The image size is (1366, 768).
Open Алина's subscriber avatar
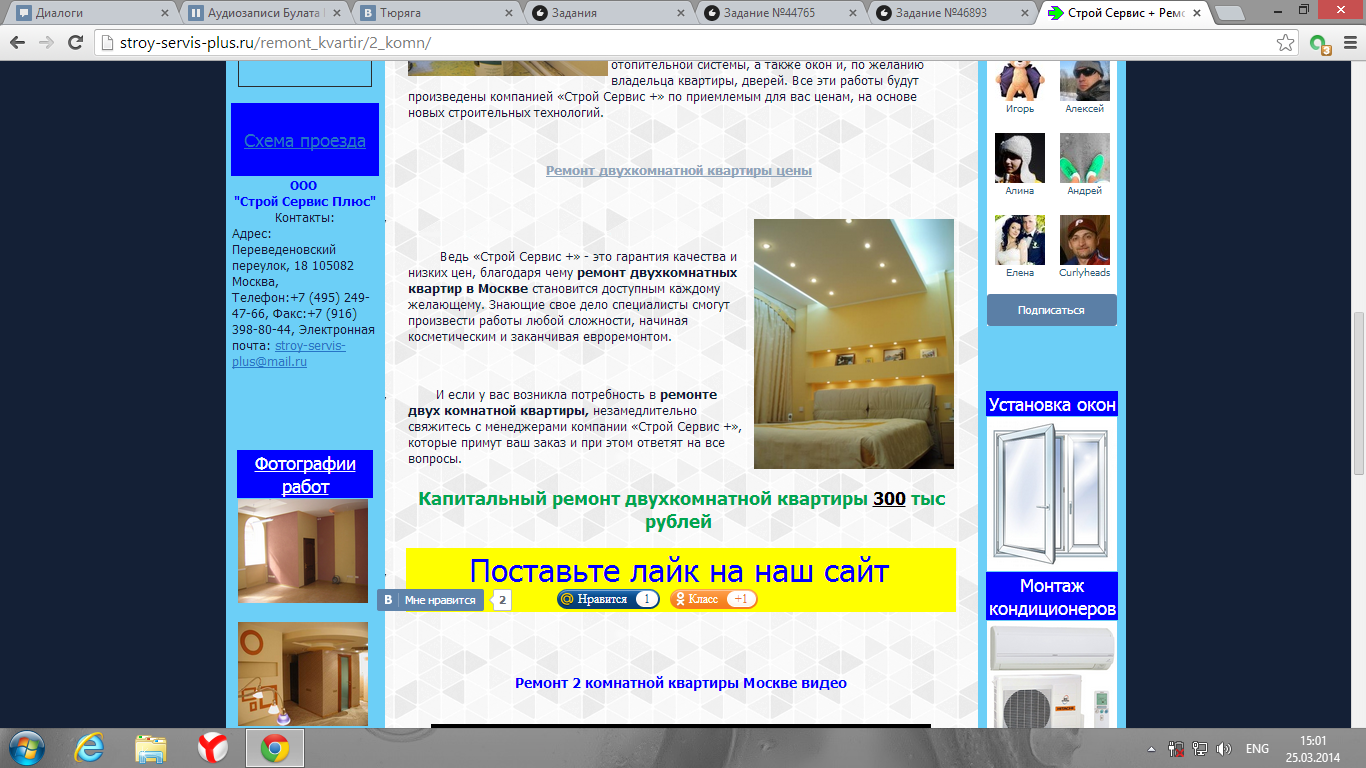point(1020,158)
